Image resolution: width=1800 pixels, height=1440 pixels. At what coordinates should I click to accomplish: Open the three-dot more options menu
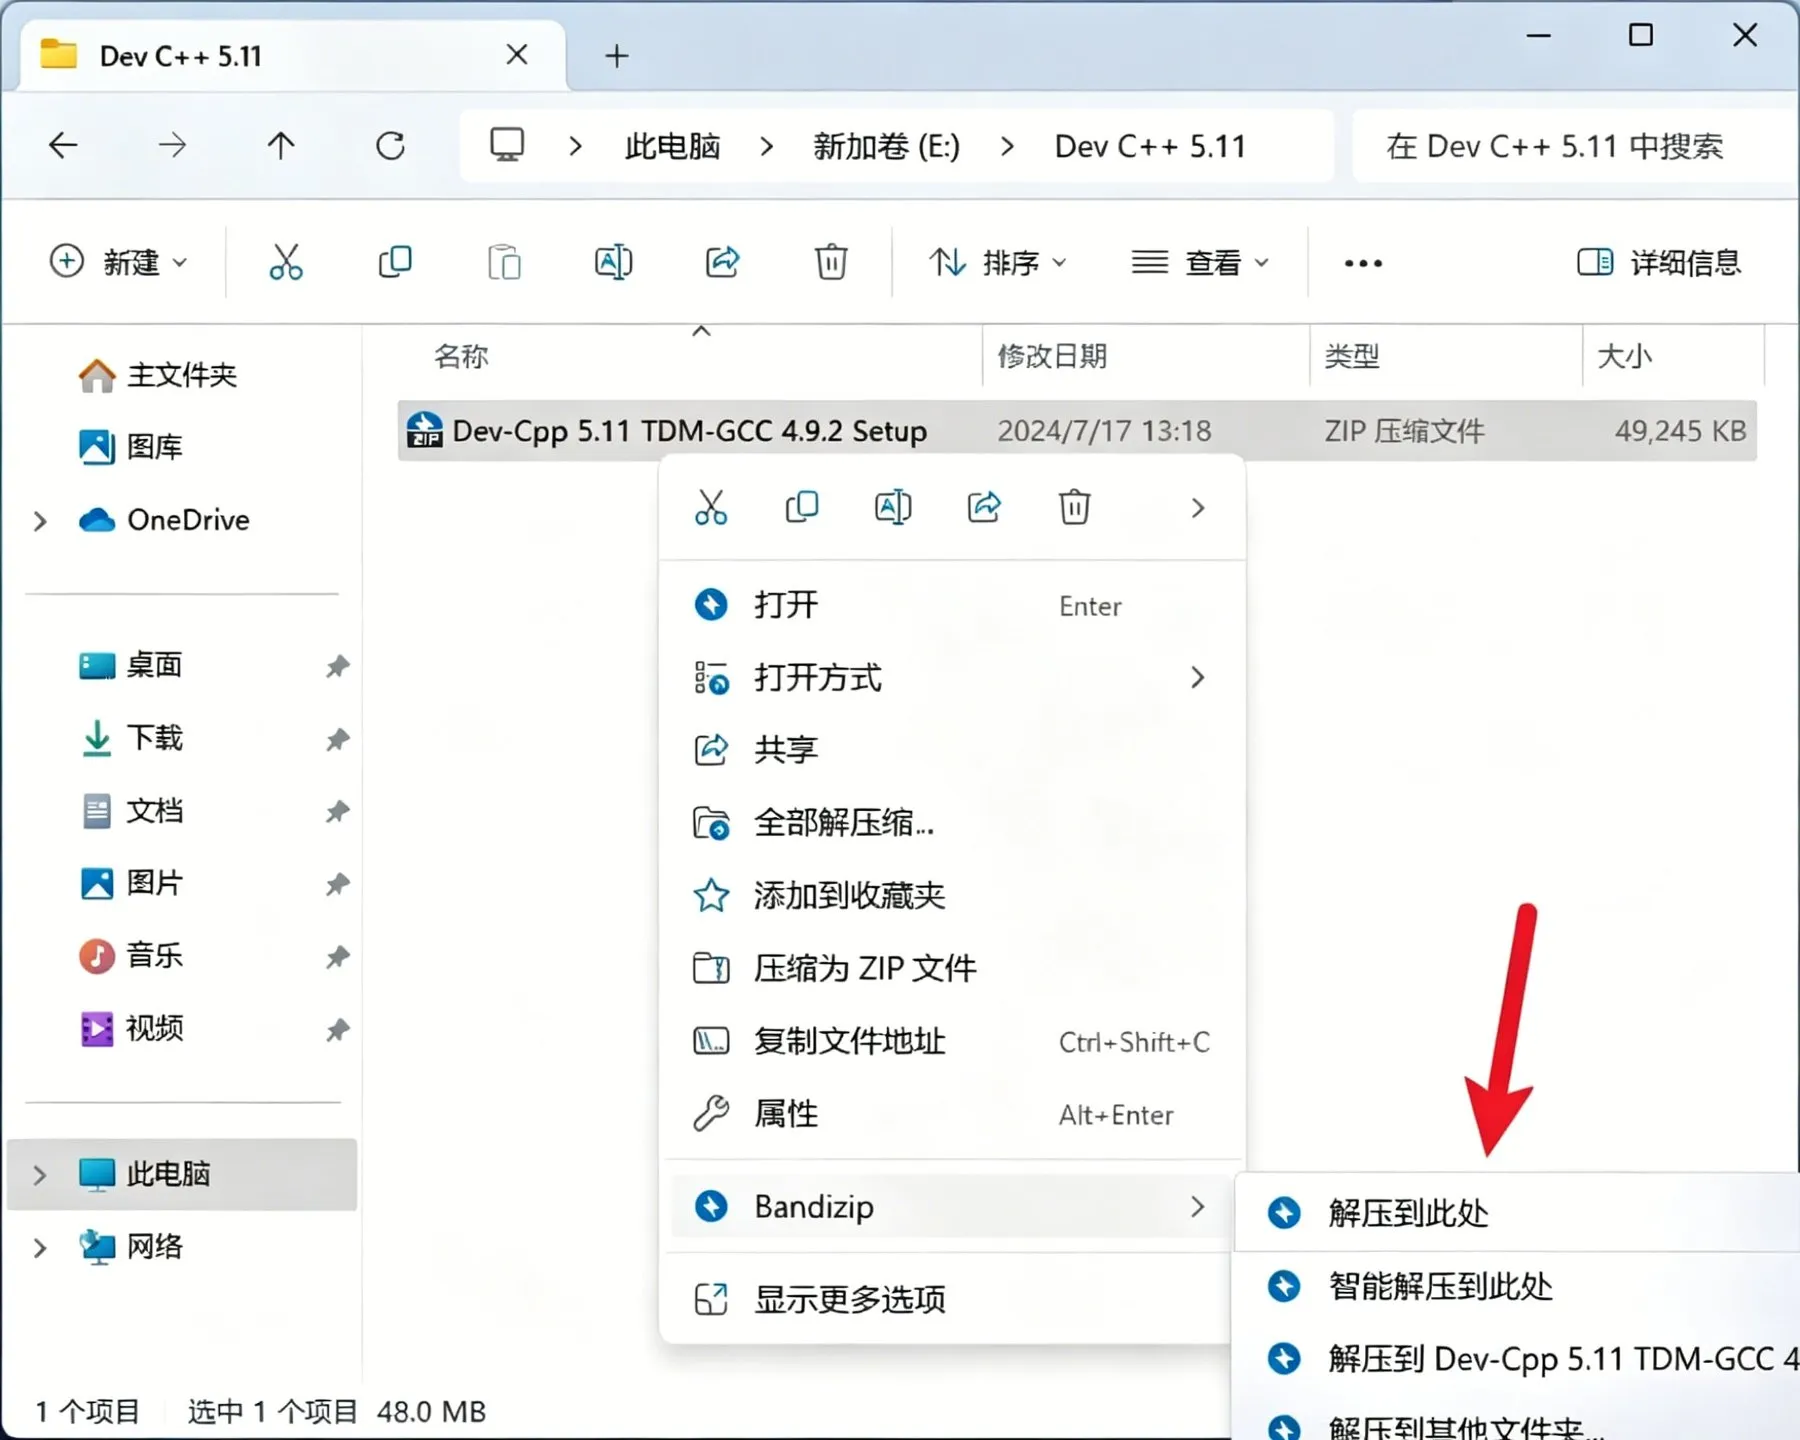(1363, 263)
